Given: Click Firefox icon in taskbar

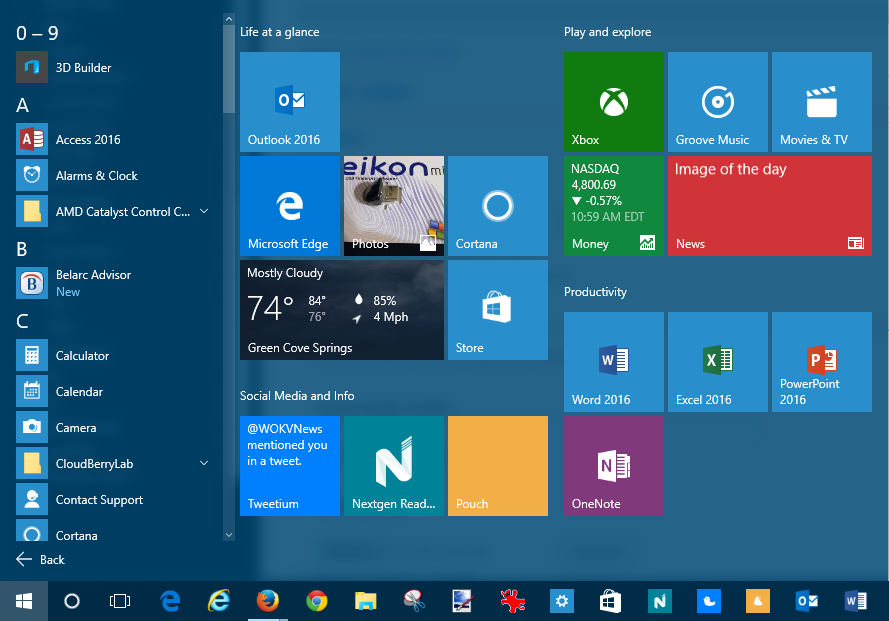Looking at the screenshot, I should pyautogui.click(x=267, y=601).
